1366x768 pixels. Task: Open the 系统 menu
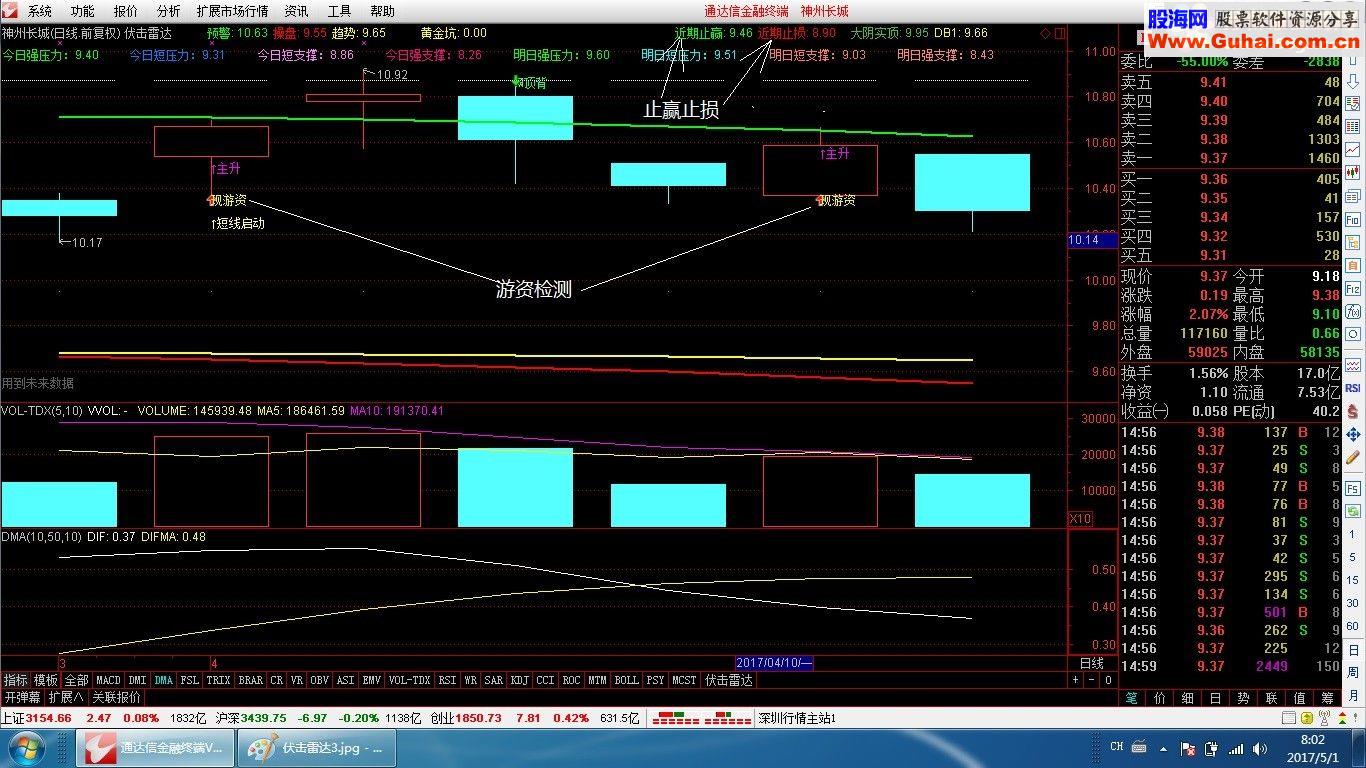(x=40, y=11)
